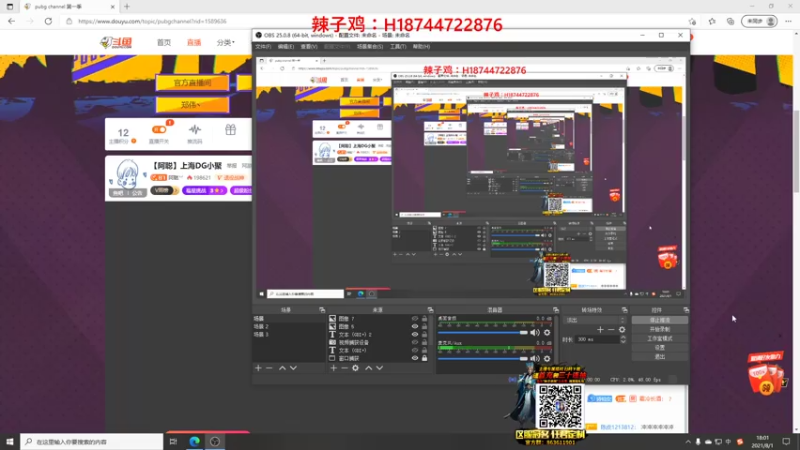
Task: Pop out the audio mixer dock icon
Action: (x=556, y=310)
